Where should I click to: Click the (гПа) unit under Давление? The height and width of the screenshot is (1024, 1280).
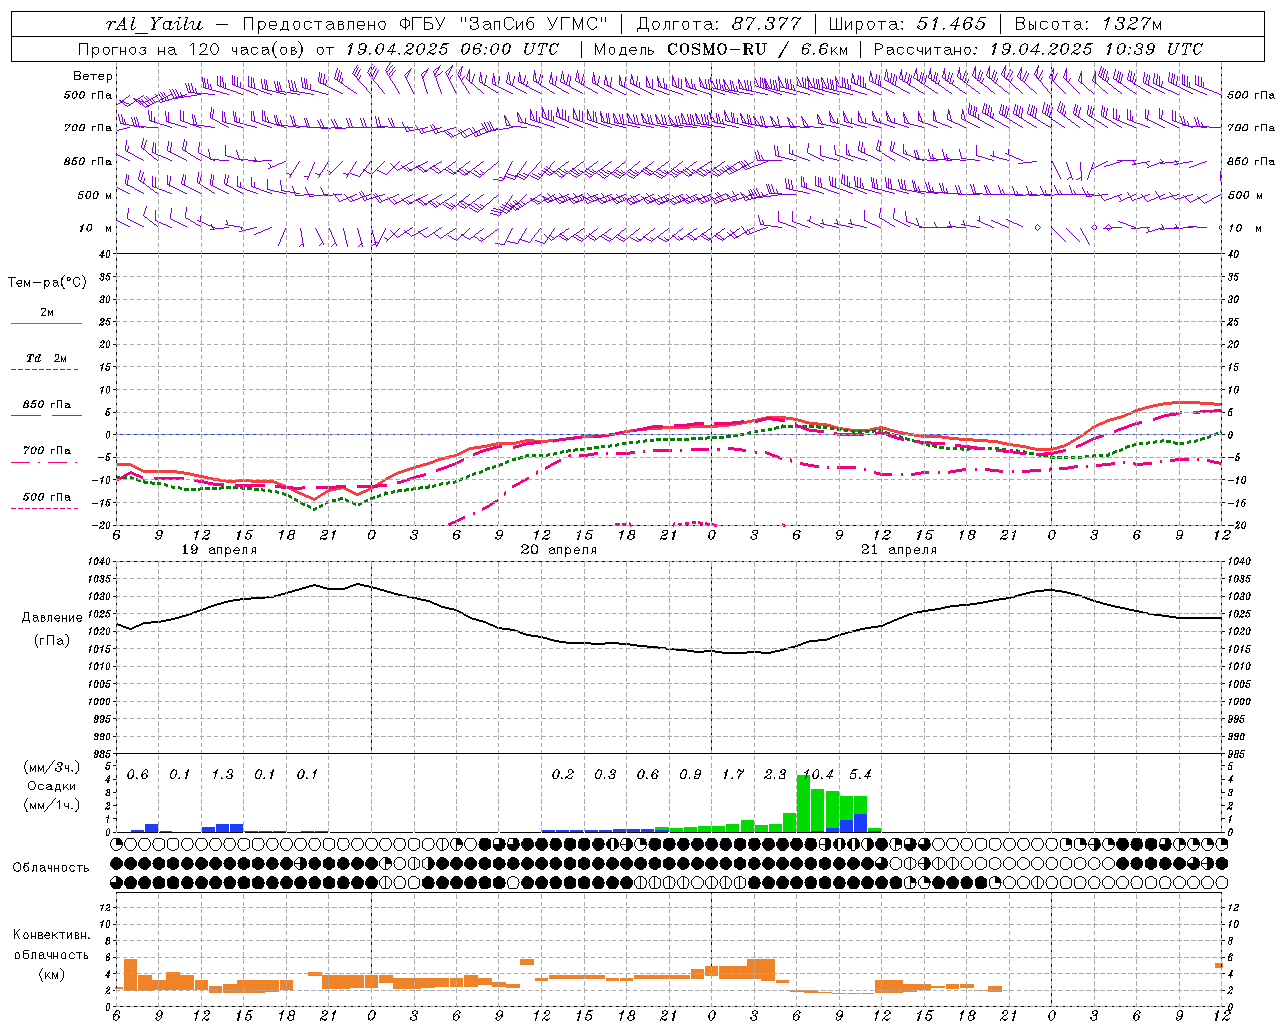tap(52, 640)
